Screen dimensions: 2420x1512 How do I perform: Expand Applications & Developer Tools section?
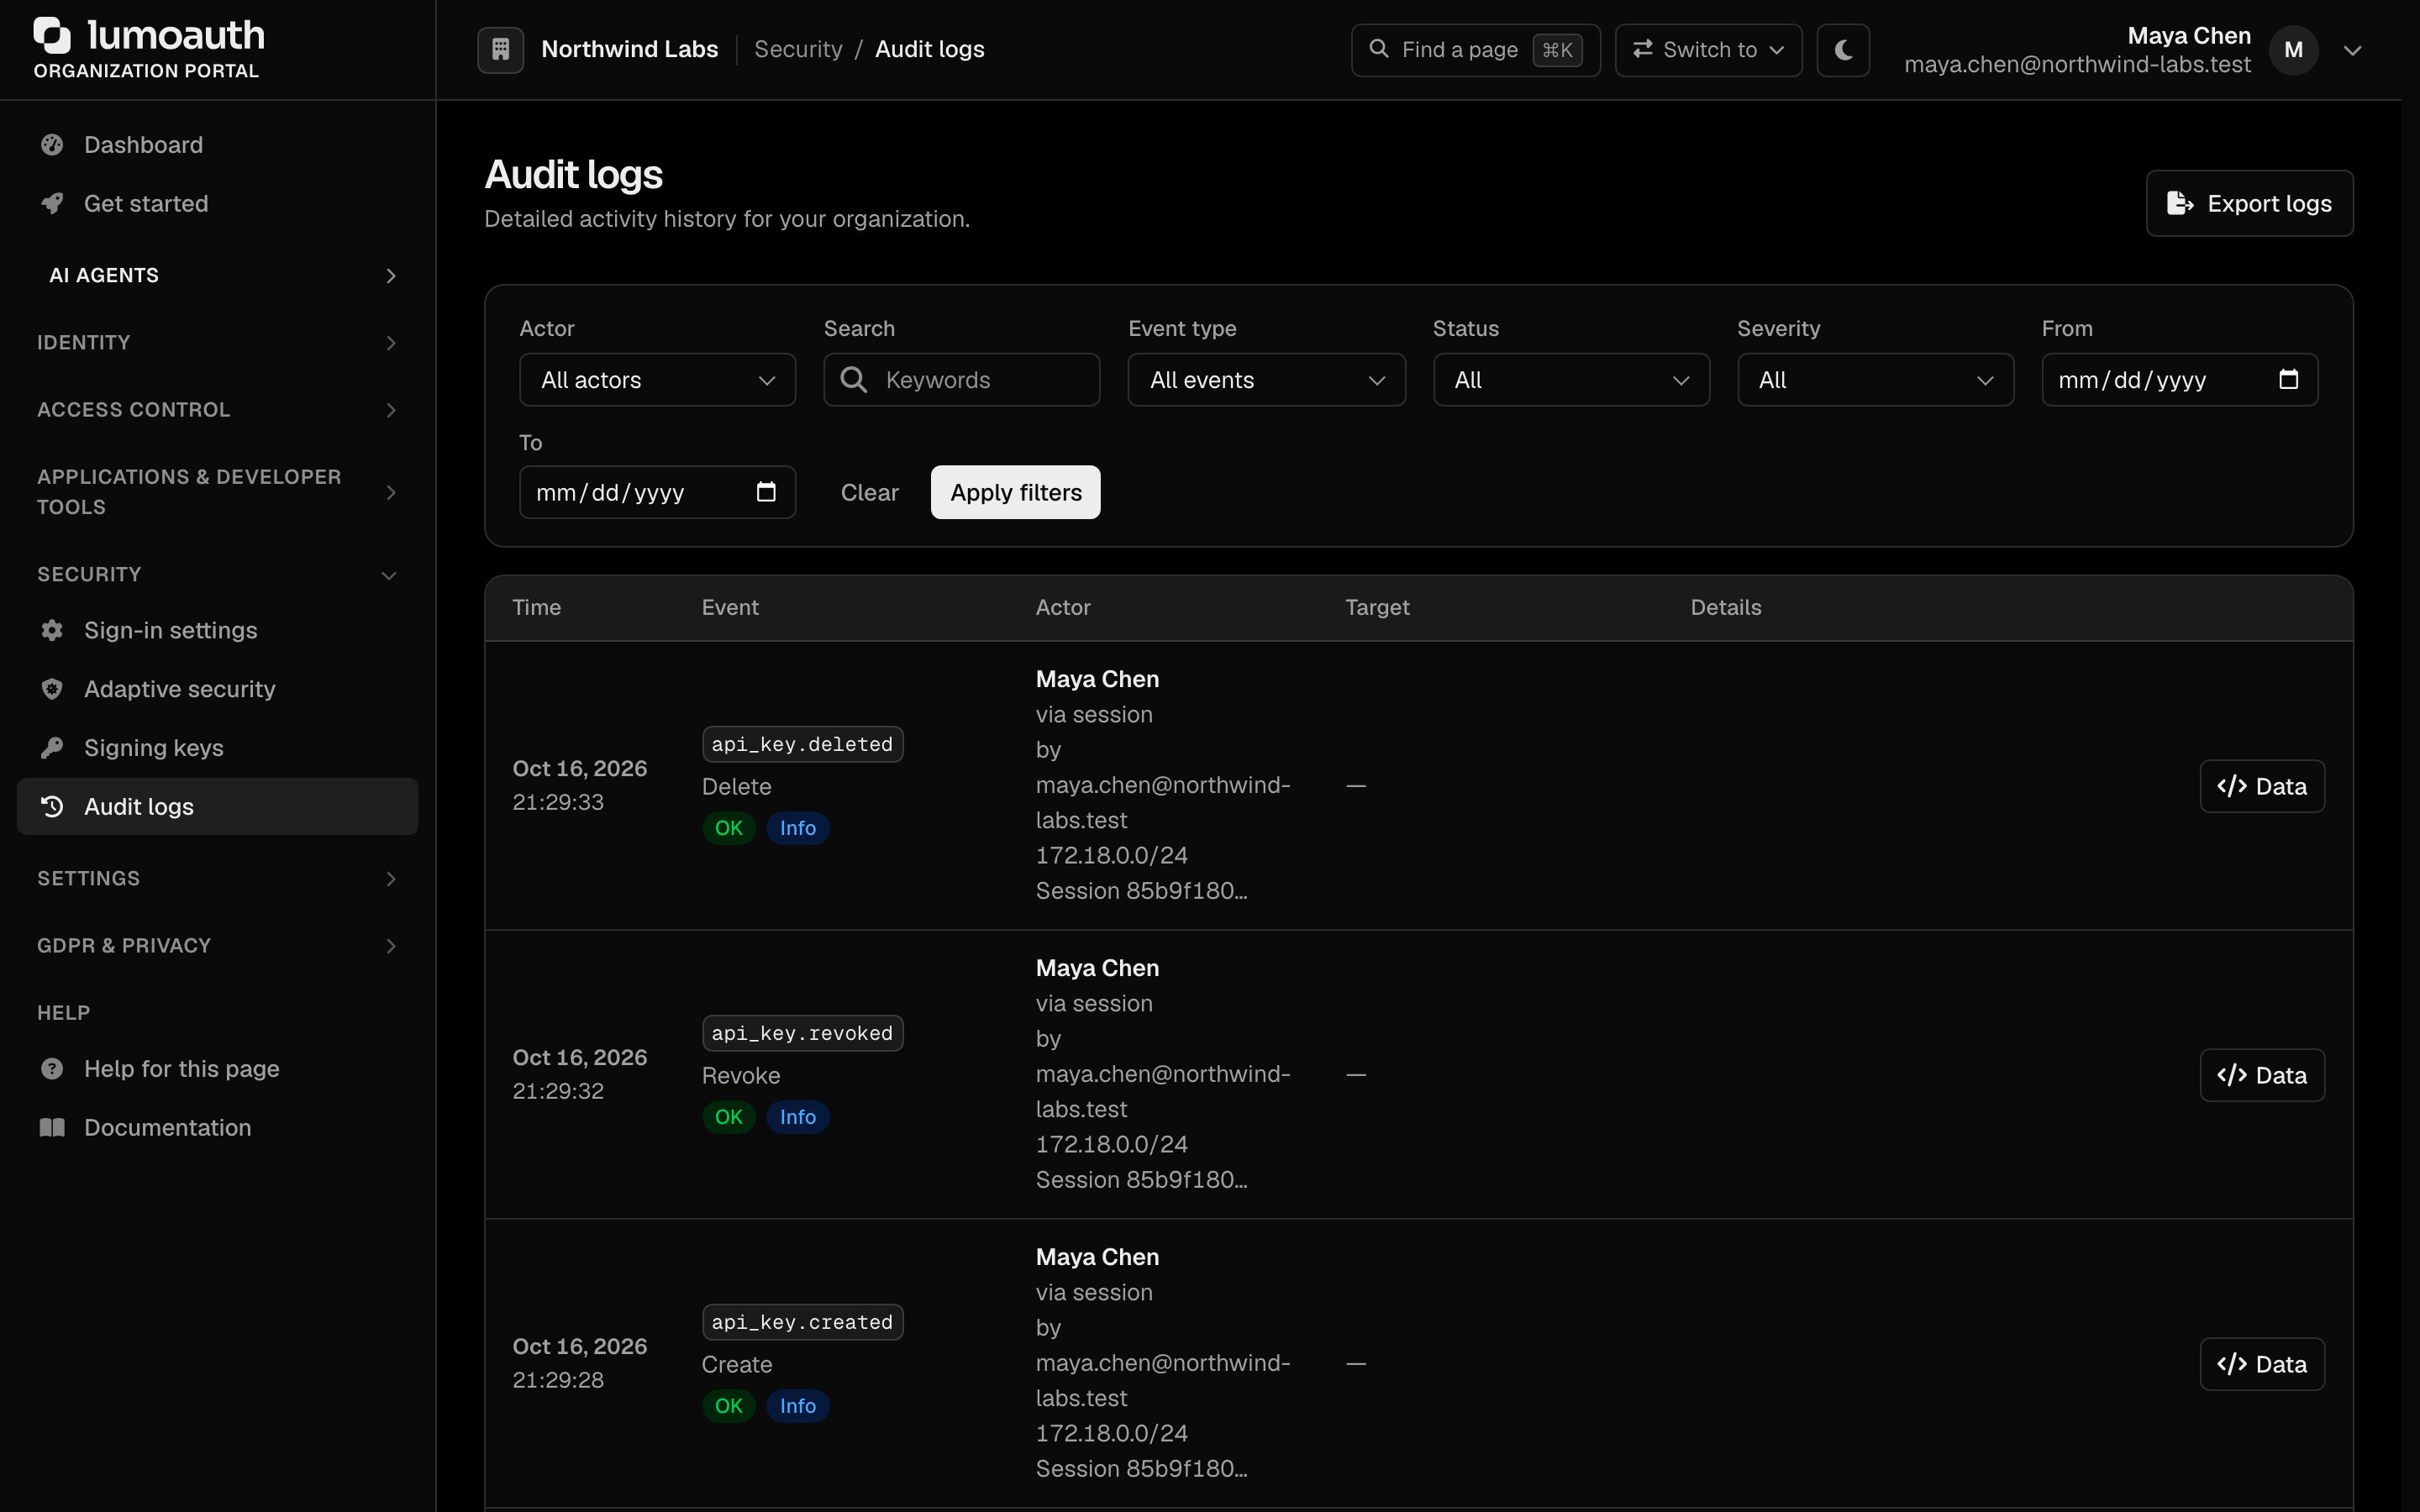[218, 492]
